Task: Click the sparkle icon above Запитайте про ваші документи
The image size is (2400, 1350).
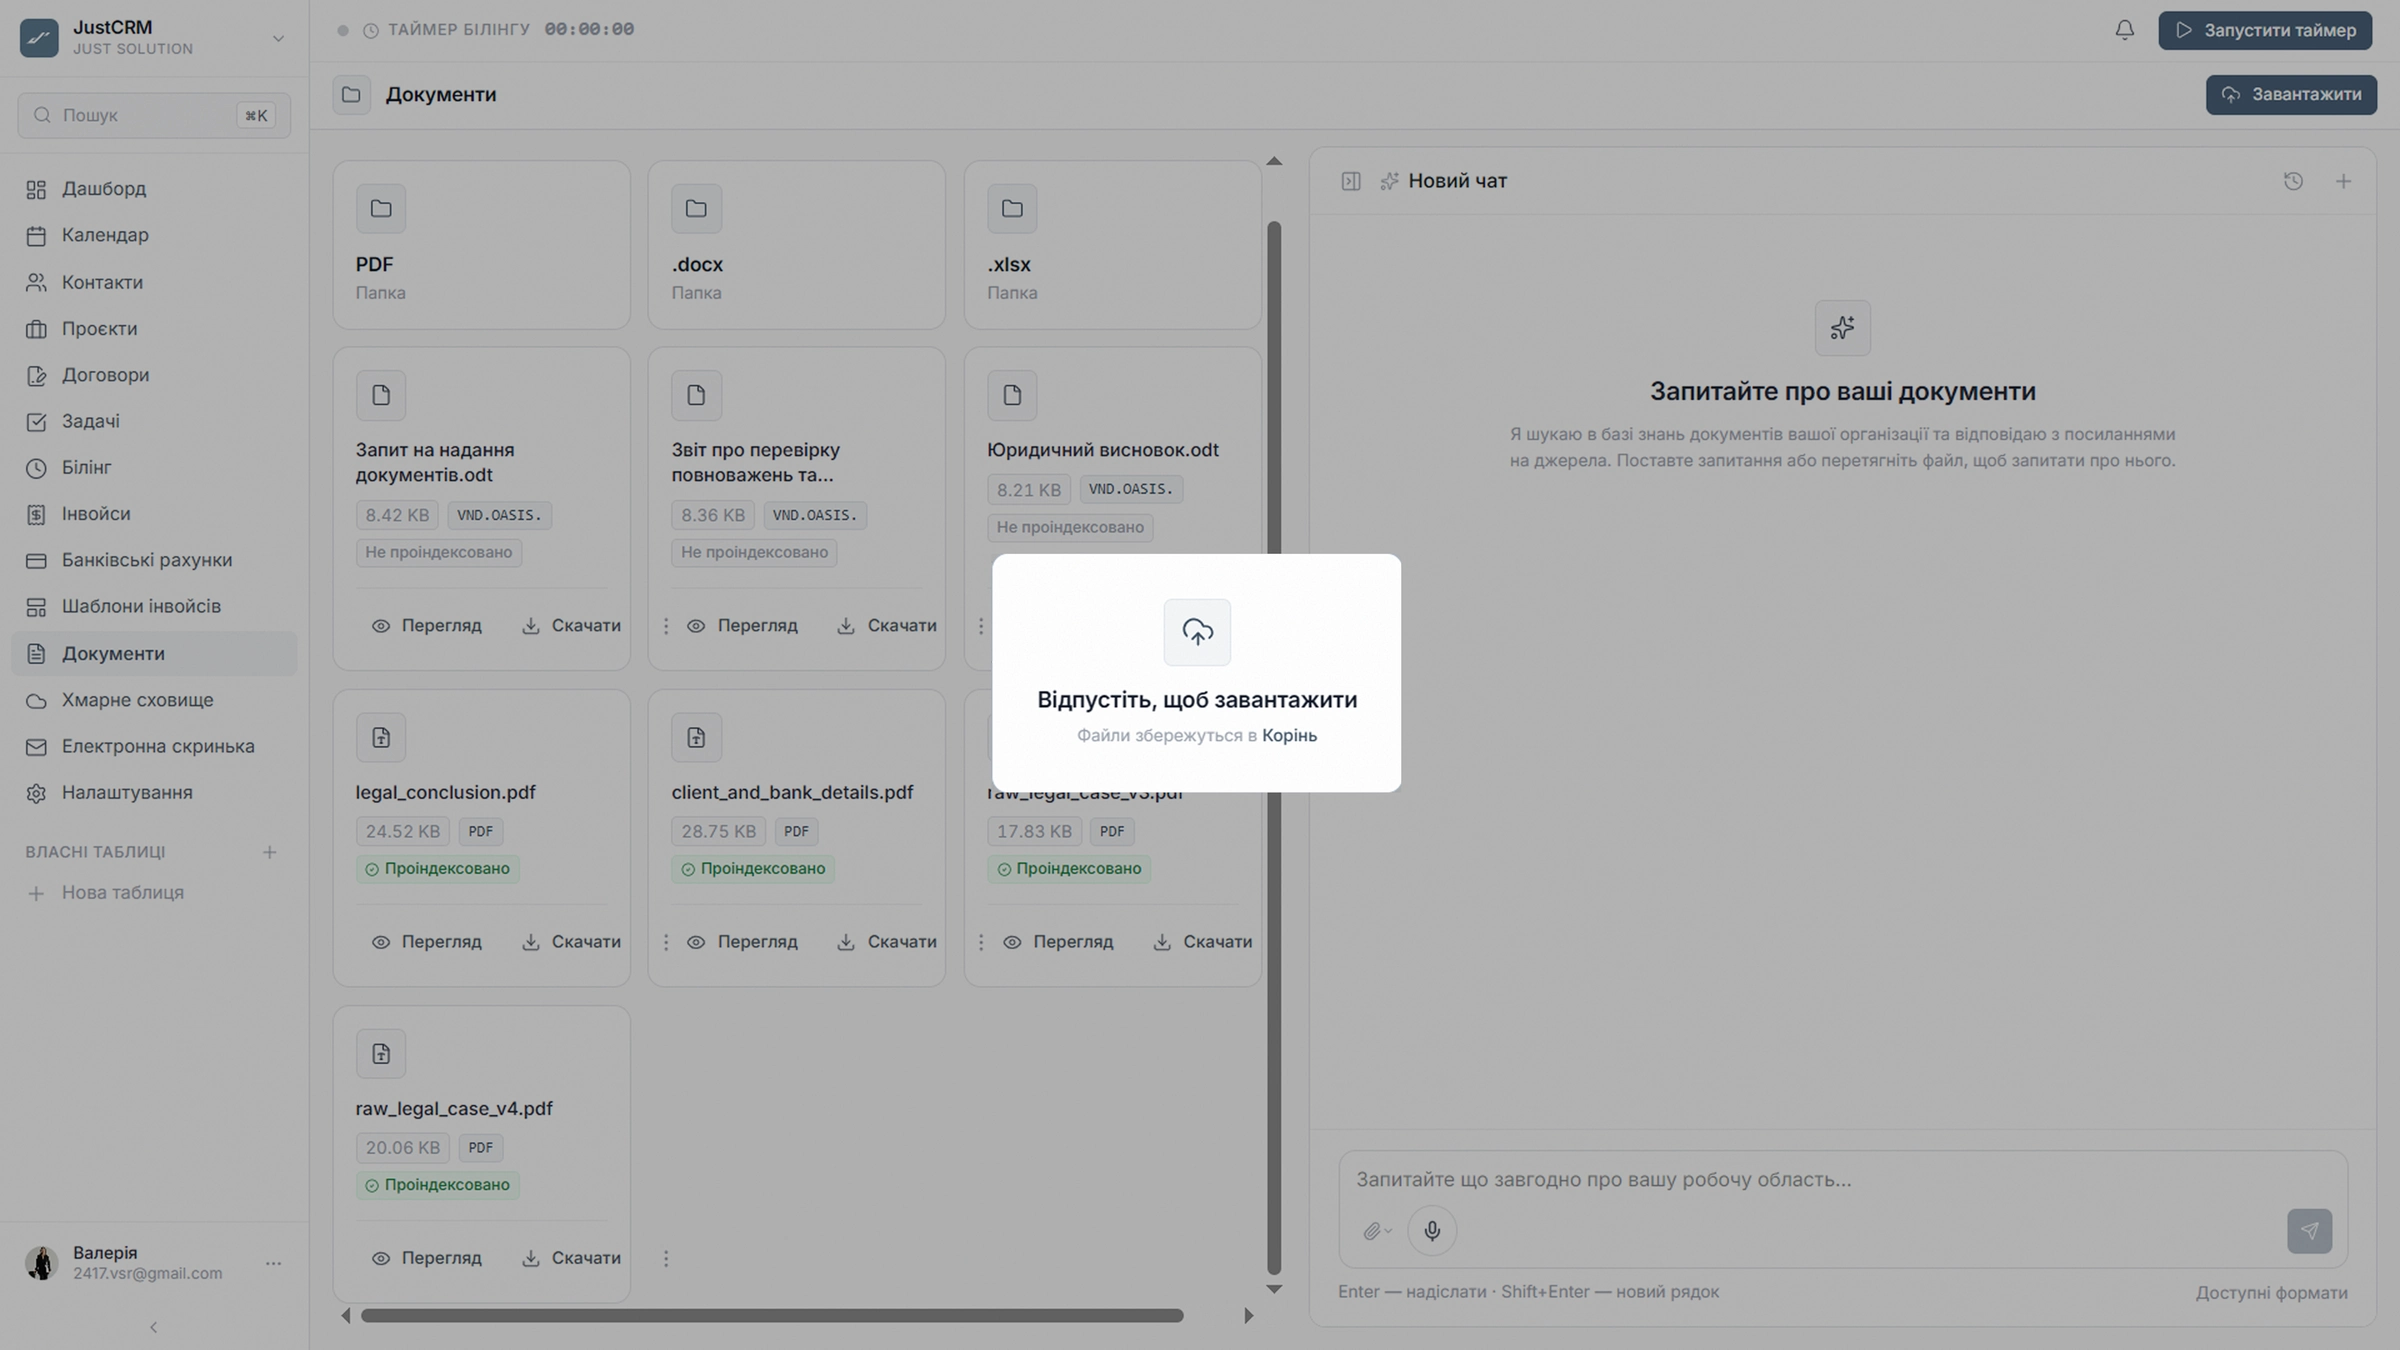Action: coord(1842,328)
